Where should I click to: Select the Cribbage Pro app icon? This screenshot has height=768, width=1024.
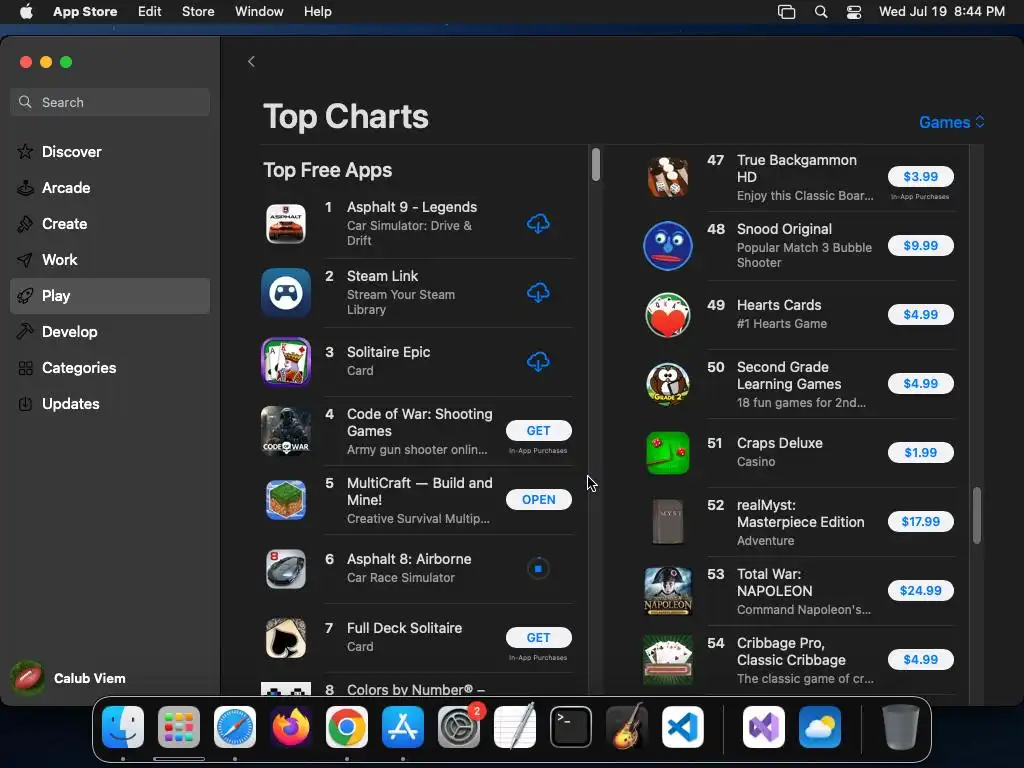(x=667, y=660)
